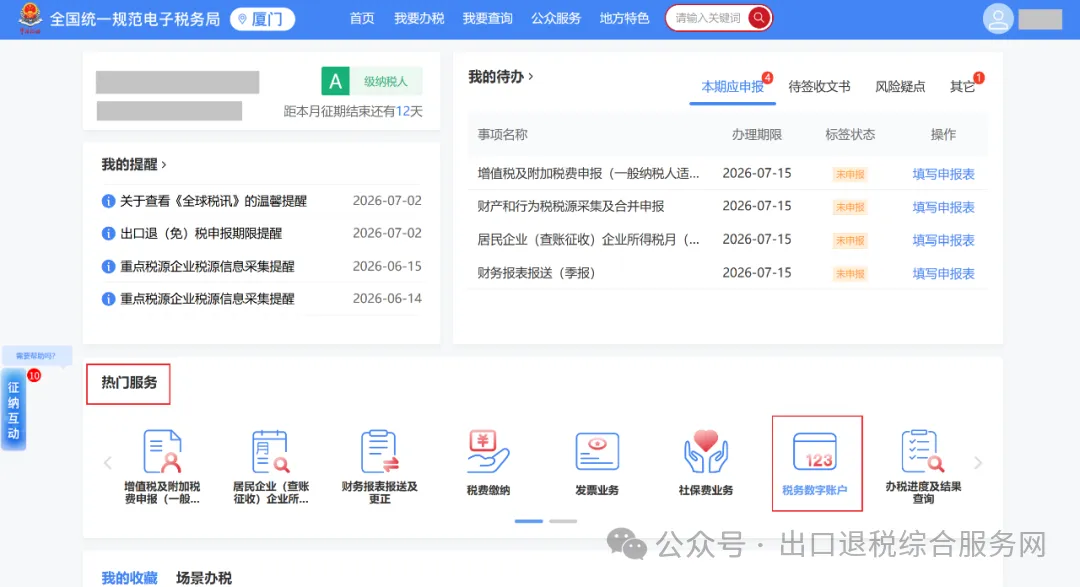
Task: Click 未申报 tag on 财务报表报送 row
Action: point(850,274)
